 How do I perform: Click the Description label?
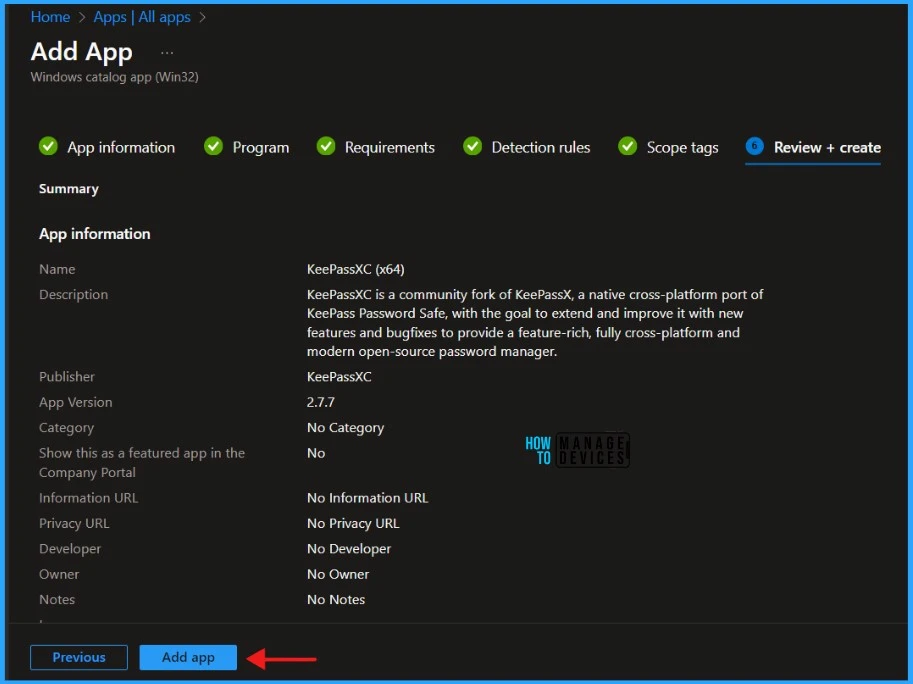[73, 295]
